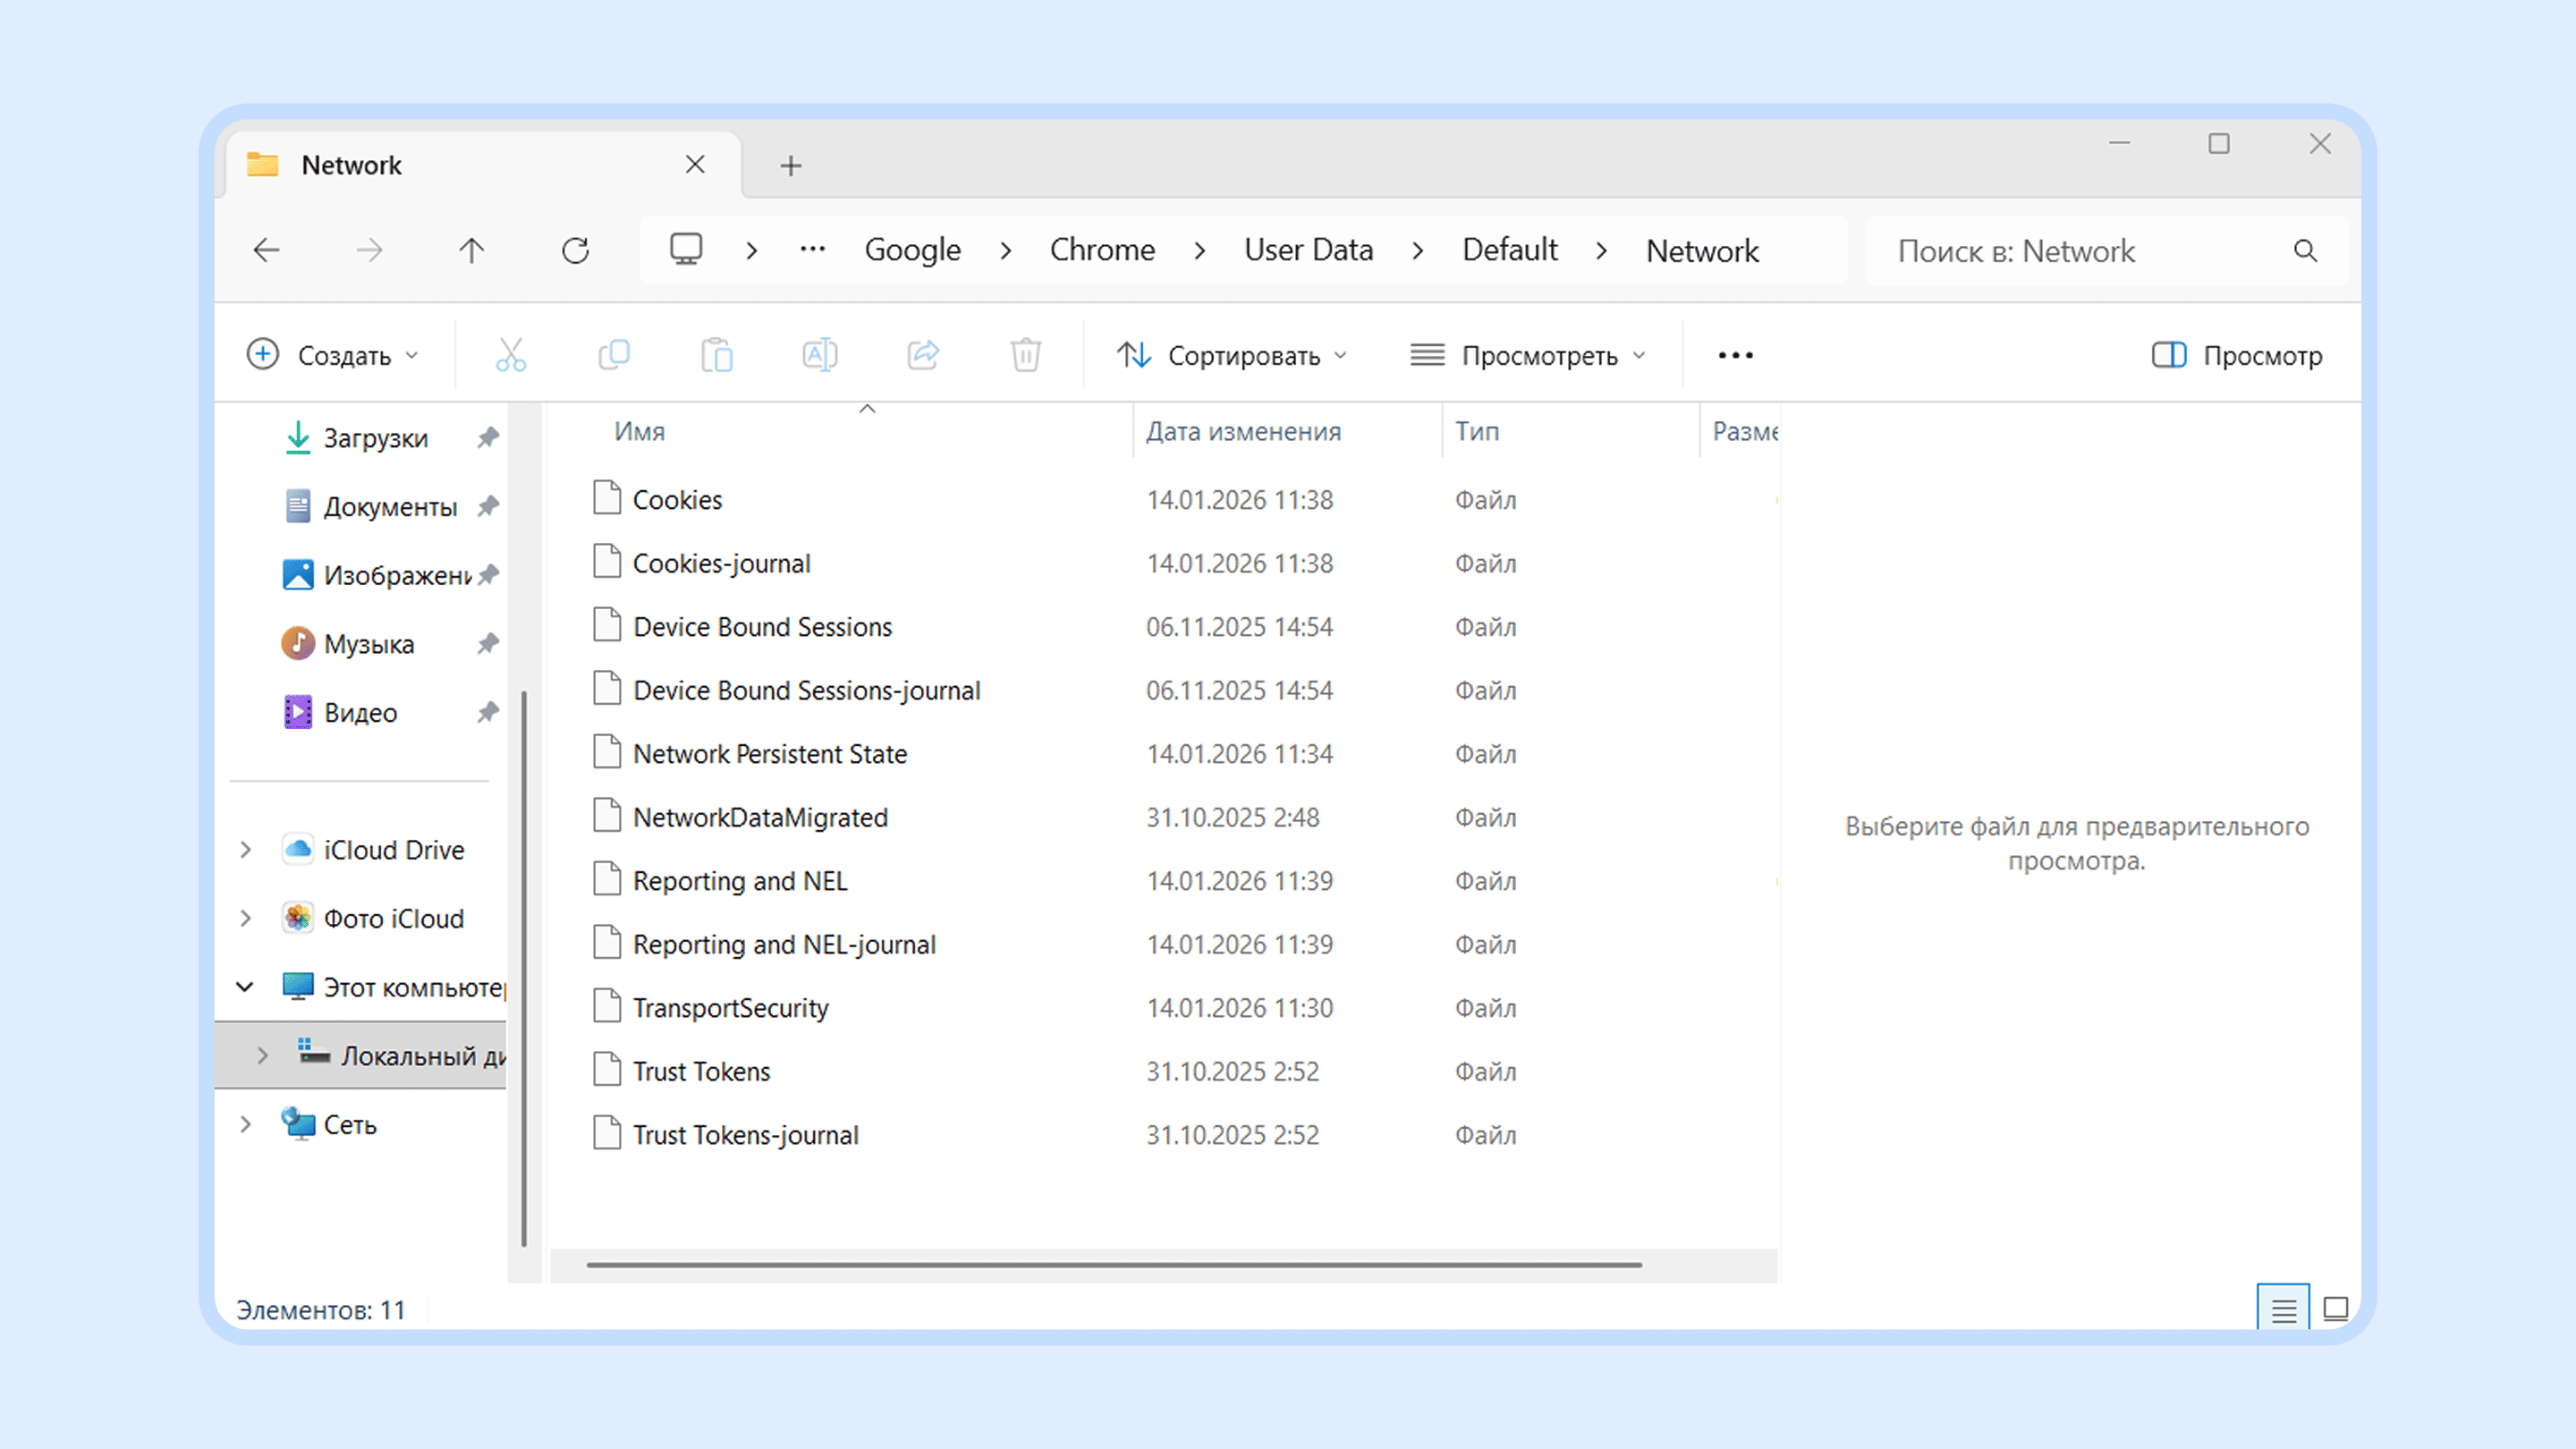Navigate to User Data breadcrumb
The image size is (2576, 1449).
pos(1308,250)
